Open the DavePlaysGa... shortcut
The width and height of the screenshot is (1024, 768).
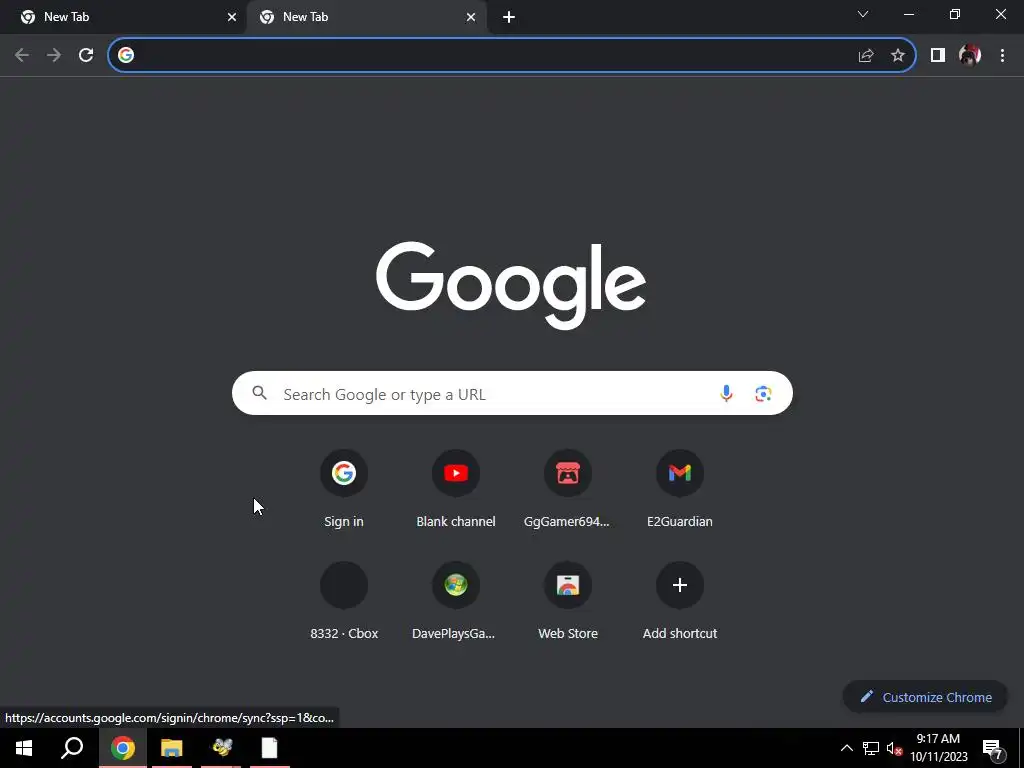click(456, 601)
